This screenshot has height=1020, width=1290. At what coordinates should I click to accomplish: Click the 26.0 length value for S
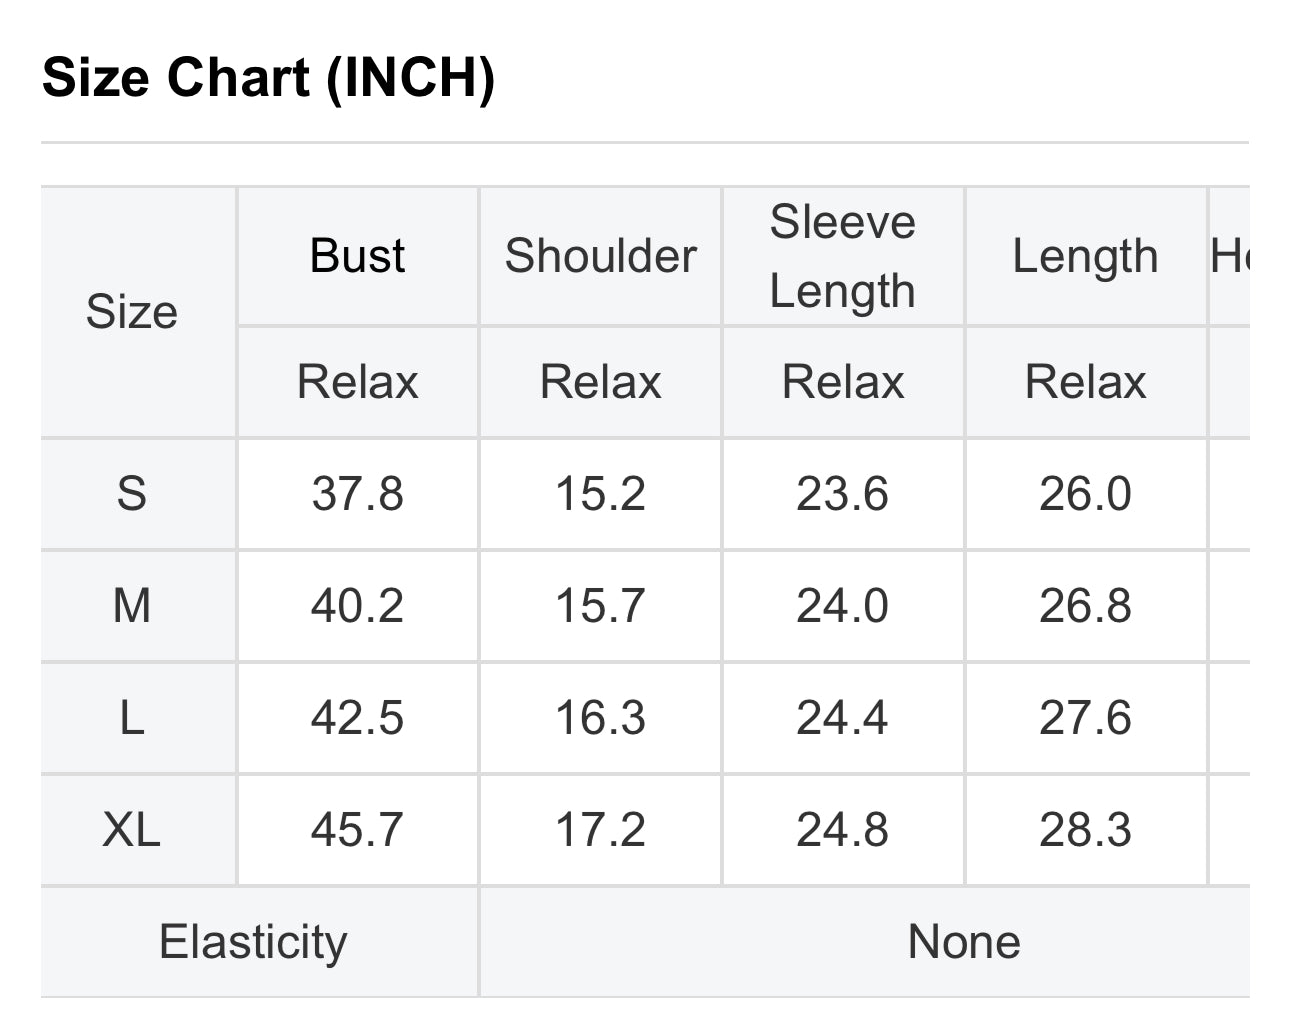1085,494
